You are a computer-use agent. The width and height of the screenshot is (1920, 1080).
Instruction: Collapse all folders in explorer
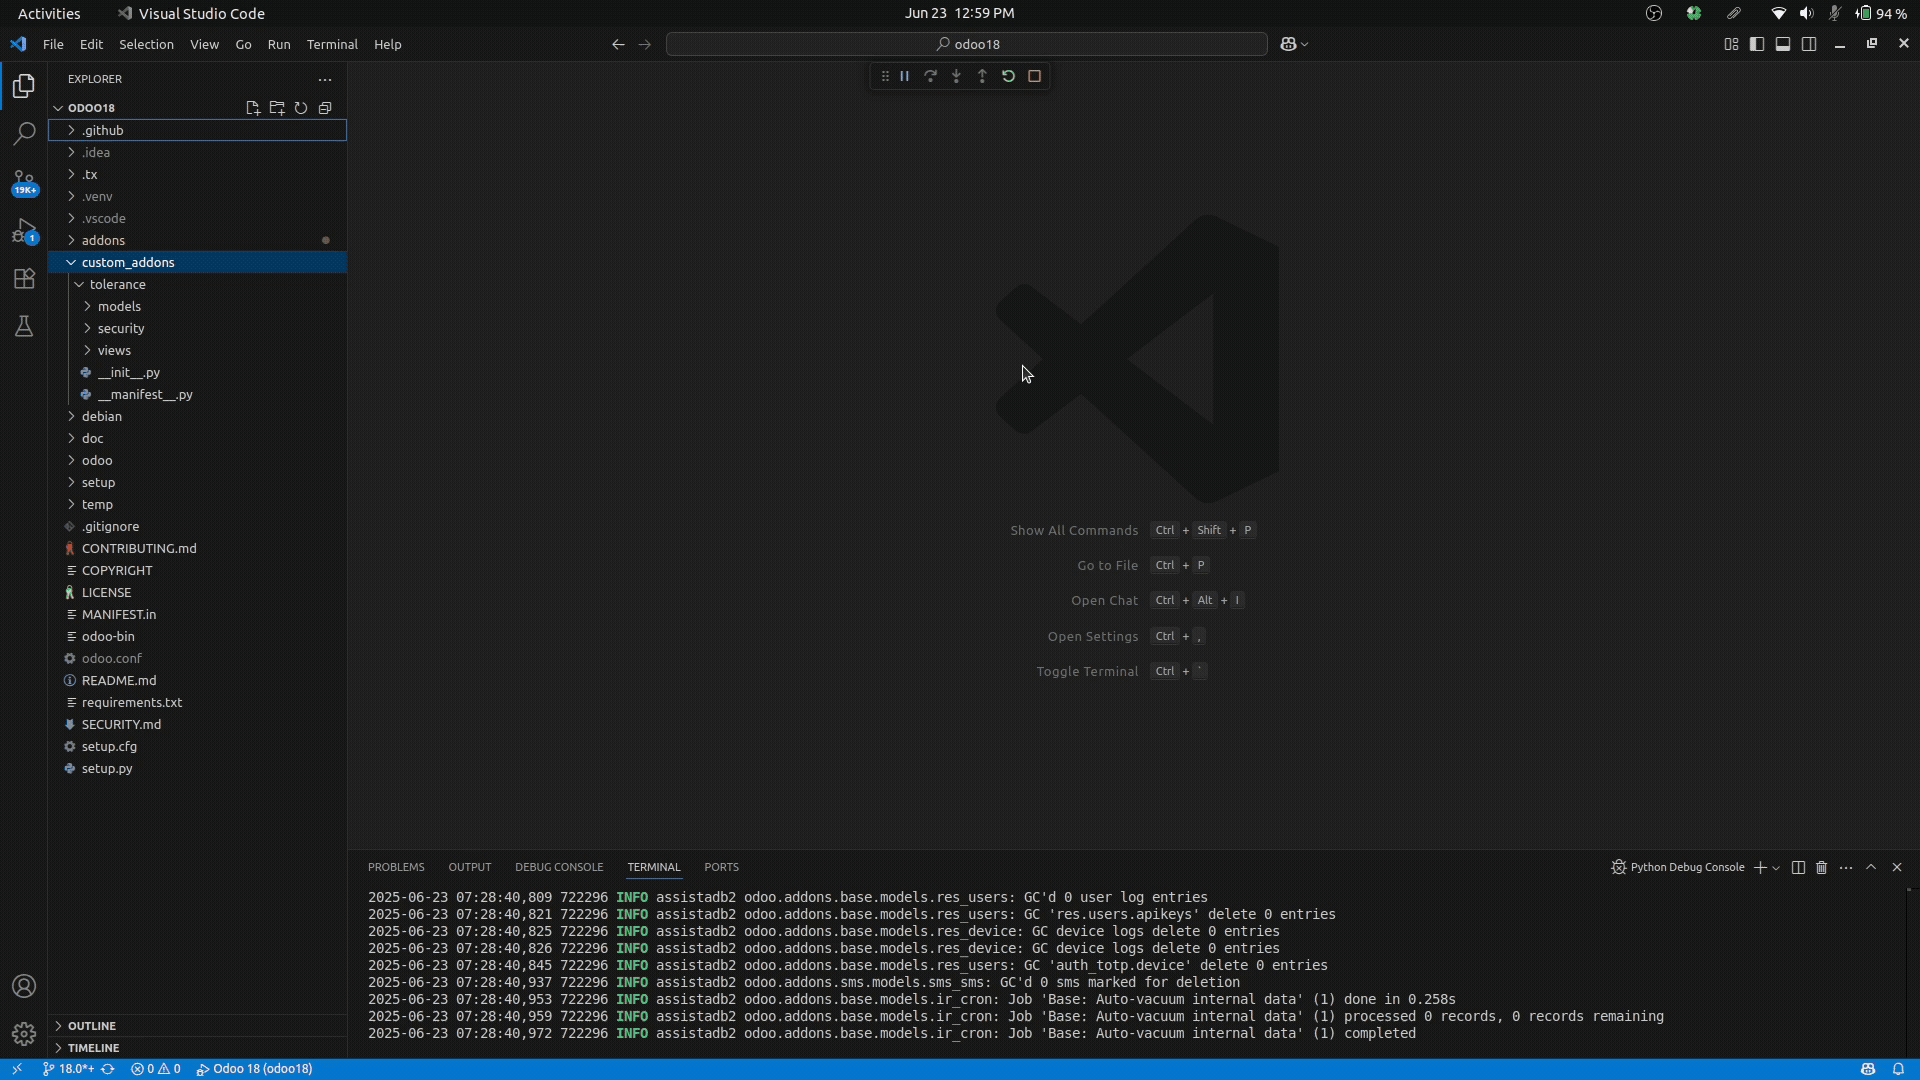325,108
